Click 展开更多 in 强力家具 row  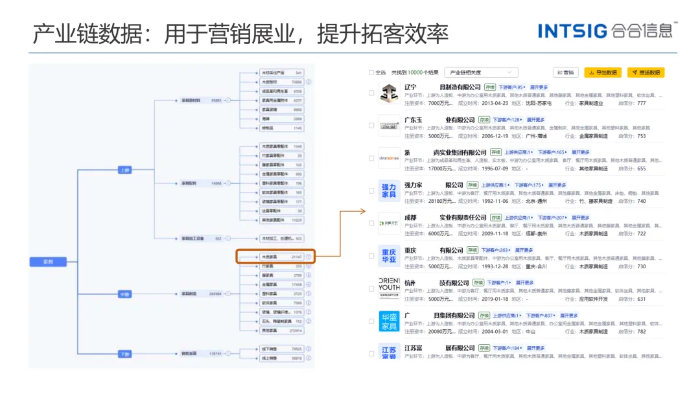click(557, 185)
